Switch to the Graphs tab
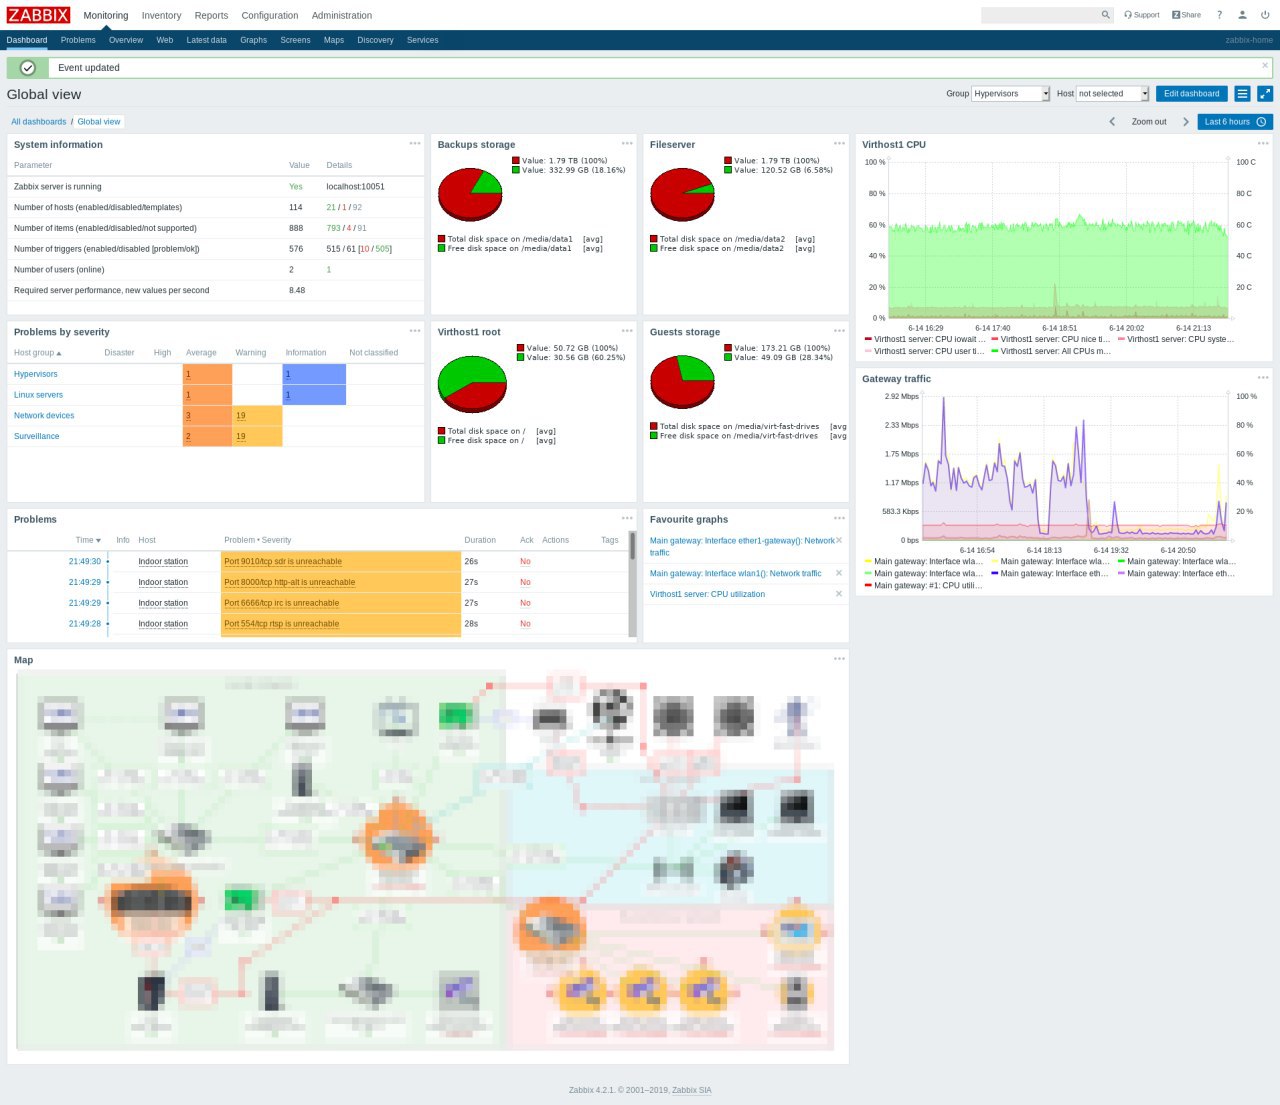 [253, 40]
